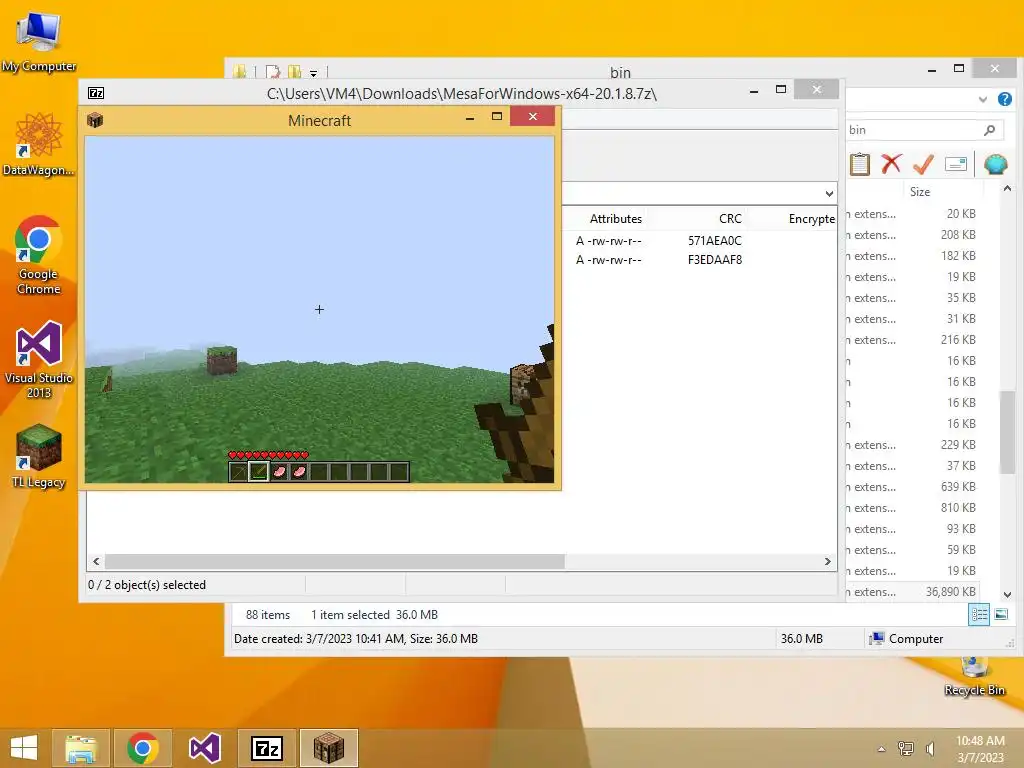Screen dimensions: 1024x768
Task: Click the Properties quick access icon in bin window
Action: pyautogui.click(x=272, y=72)
